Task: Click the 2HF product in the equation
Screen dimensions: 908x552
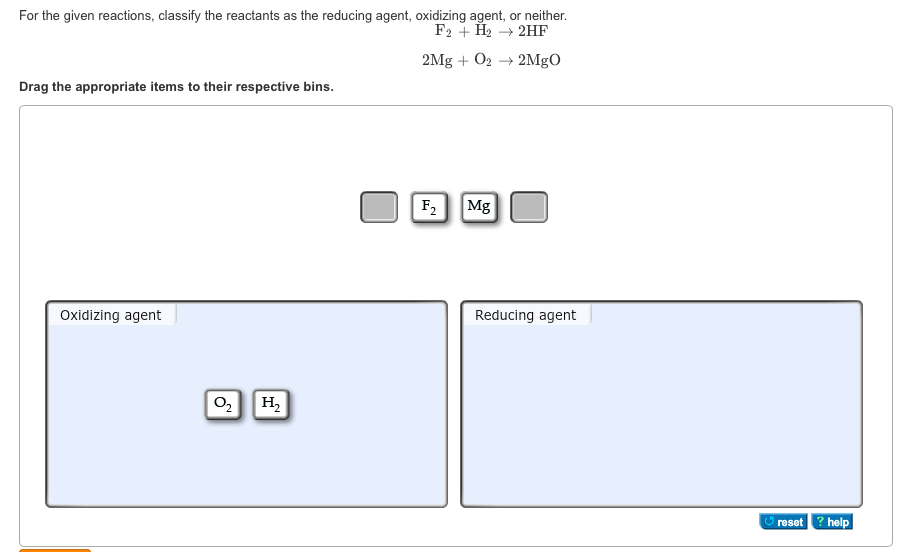Action: tap(533, 31)
